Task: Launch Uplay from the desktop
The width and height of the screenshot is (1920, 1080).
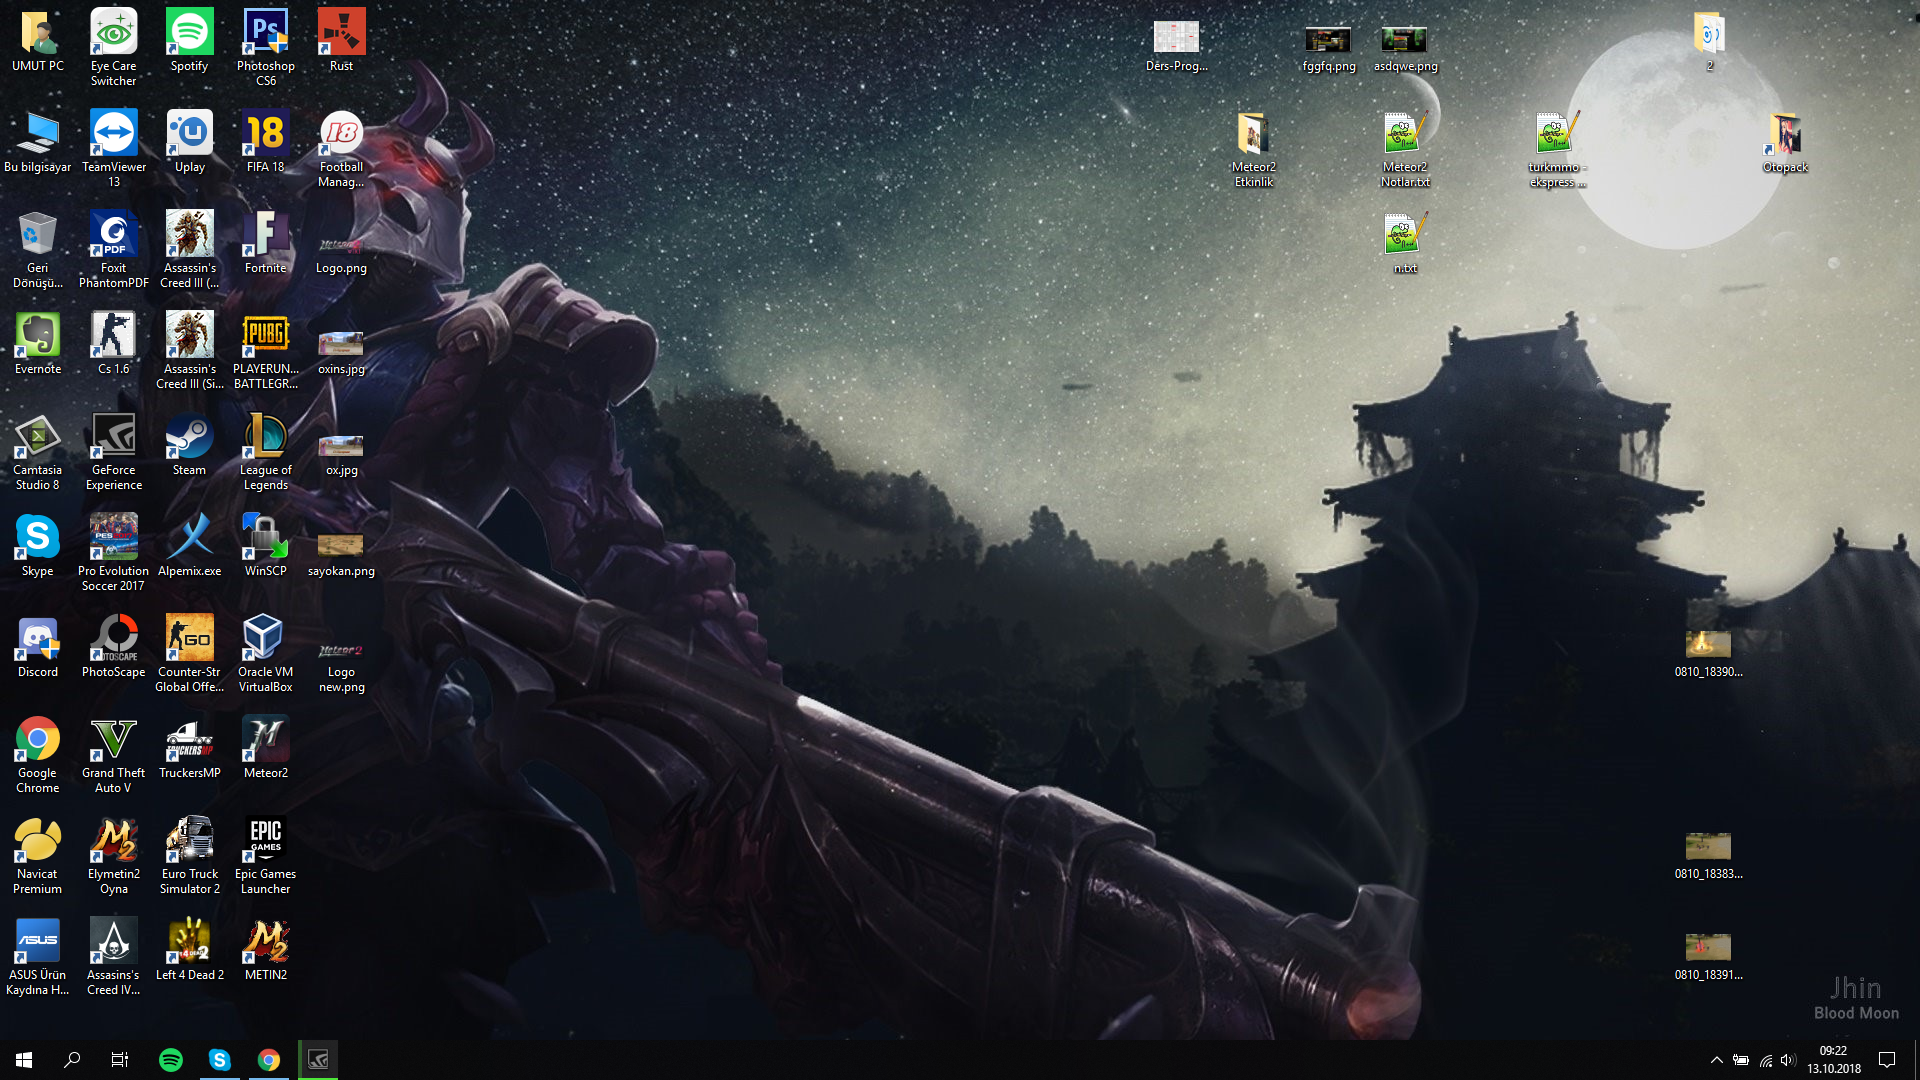Action: 189,141
